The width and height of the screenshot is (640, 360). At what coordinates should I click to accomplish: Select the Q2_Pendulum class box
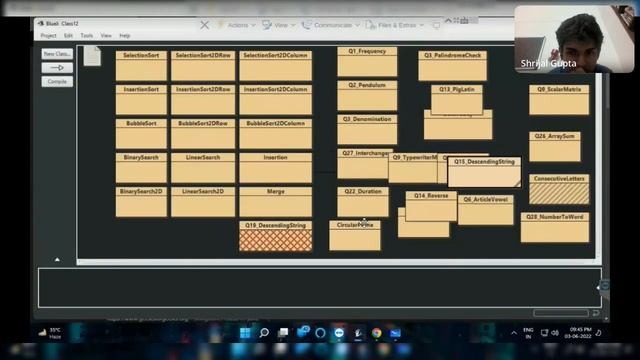pyautogui.click(x=367, y=96)
